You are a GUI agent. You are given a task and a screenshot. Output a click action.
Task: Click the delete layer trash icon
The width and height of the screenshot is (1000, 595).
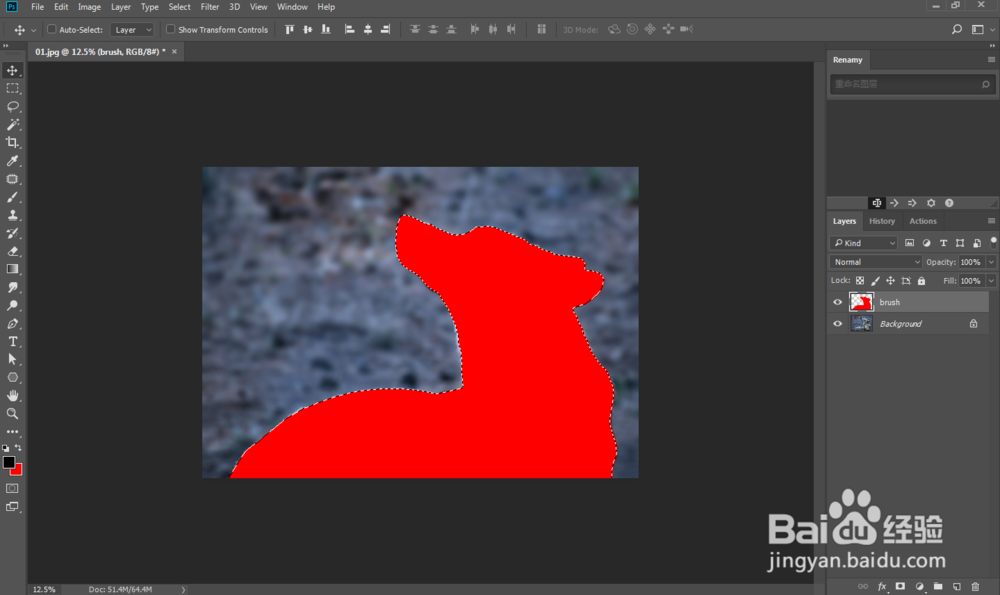(975, 586)
